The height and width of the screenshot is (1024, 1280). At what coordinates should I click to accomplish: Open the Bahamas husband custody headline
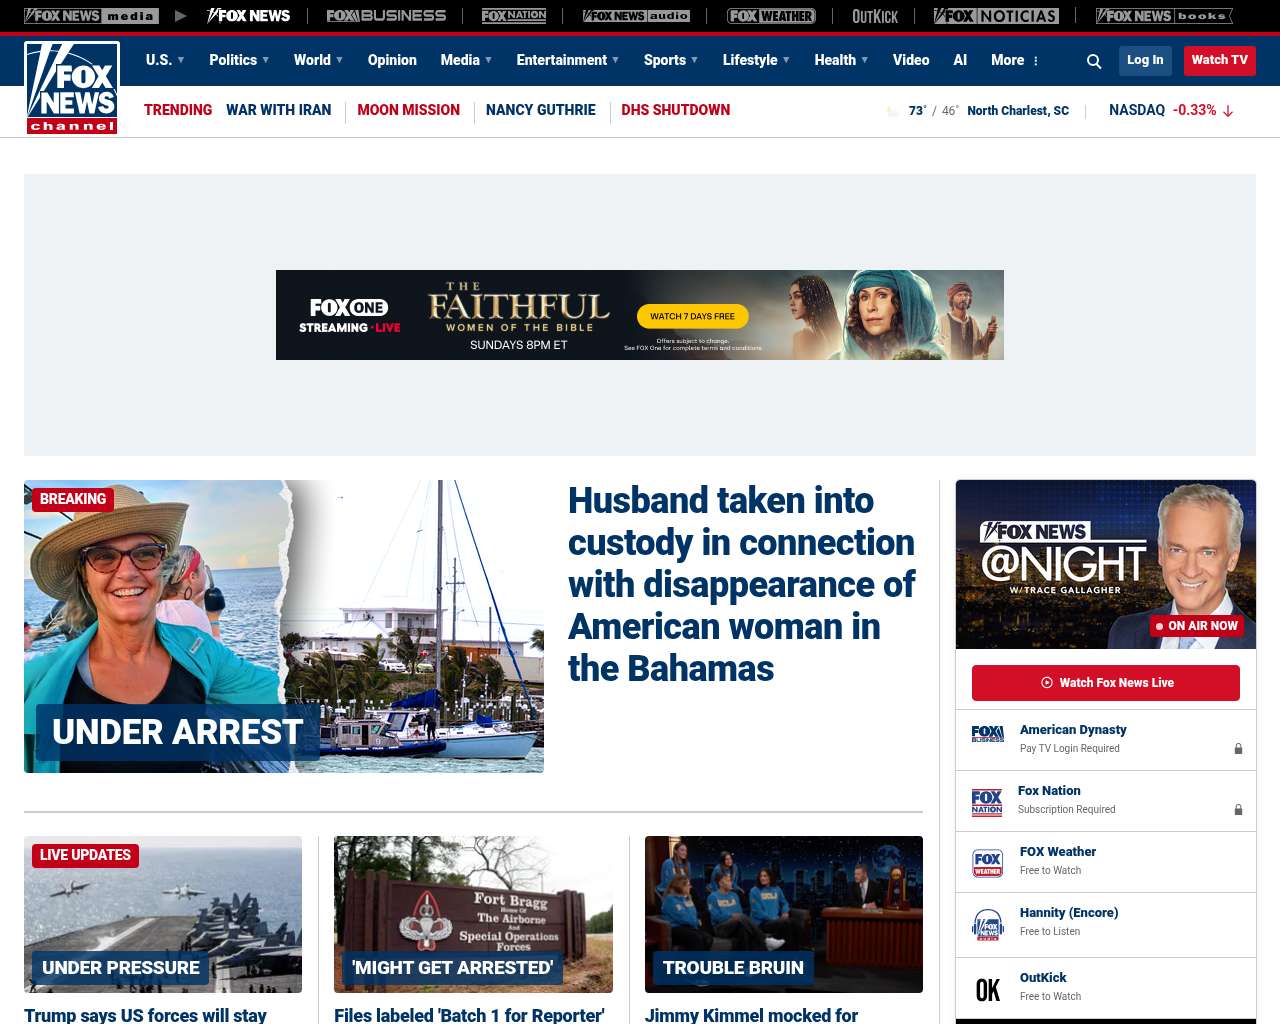740,584
